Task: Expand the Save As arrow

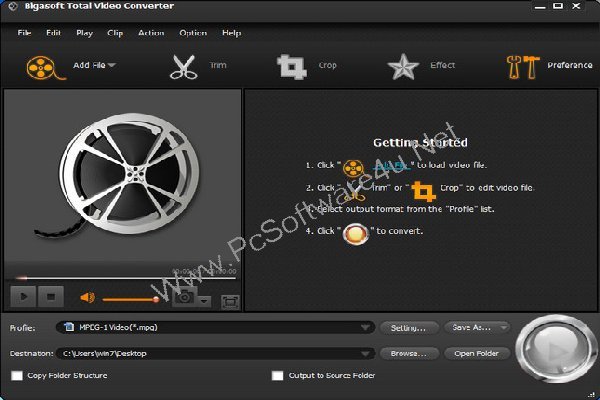Action: point(504,328)
